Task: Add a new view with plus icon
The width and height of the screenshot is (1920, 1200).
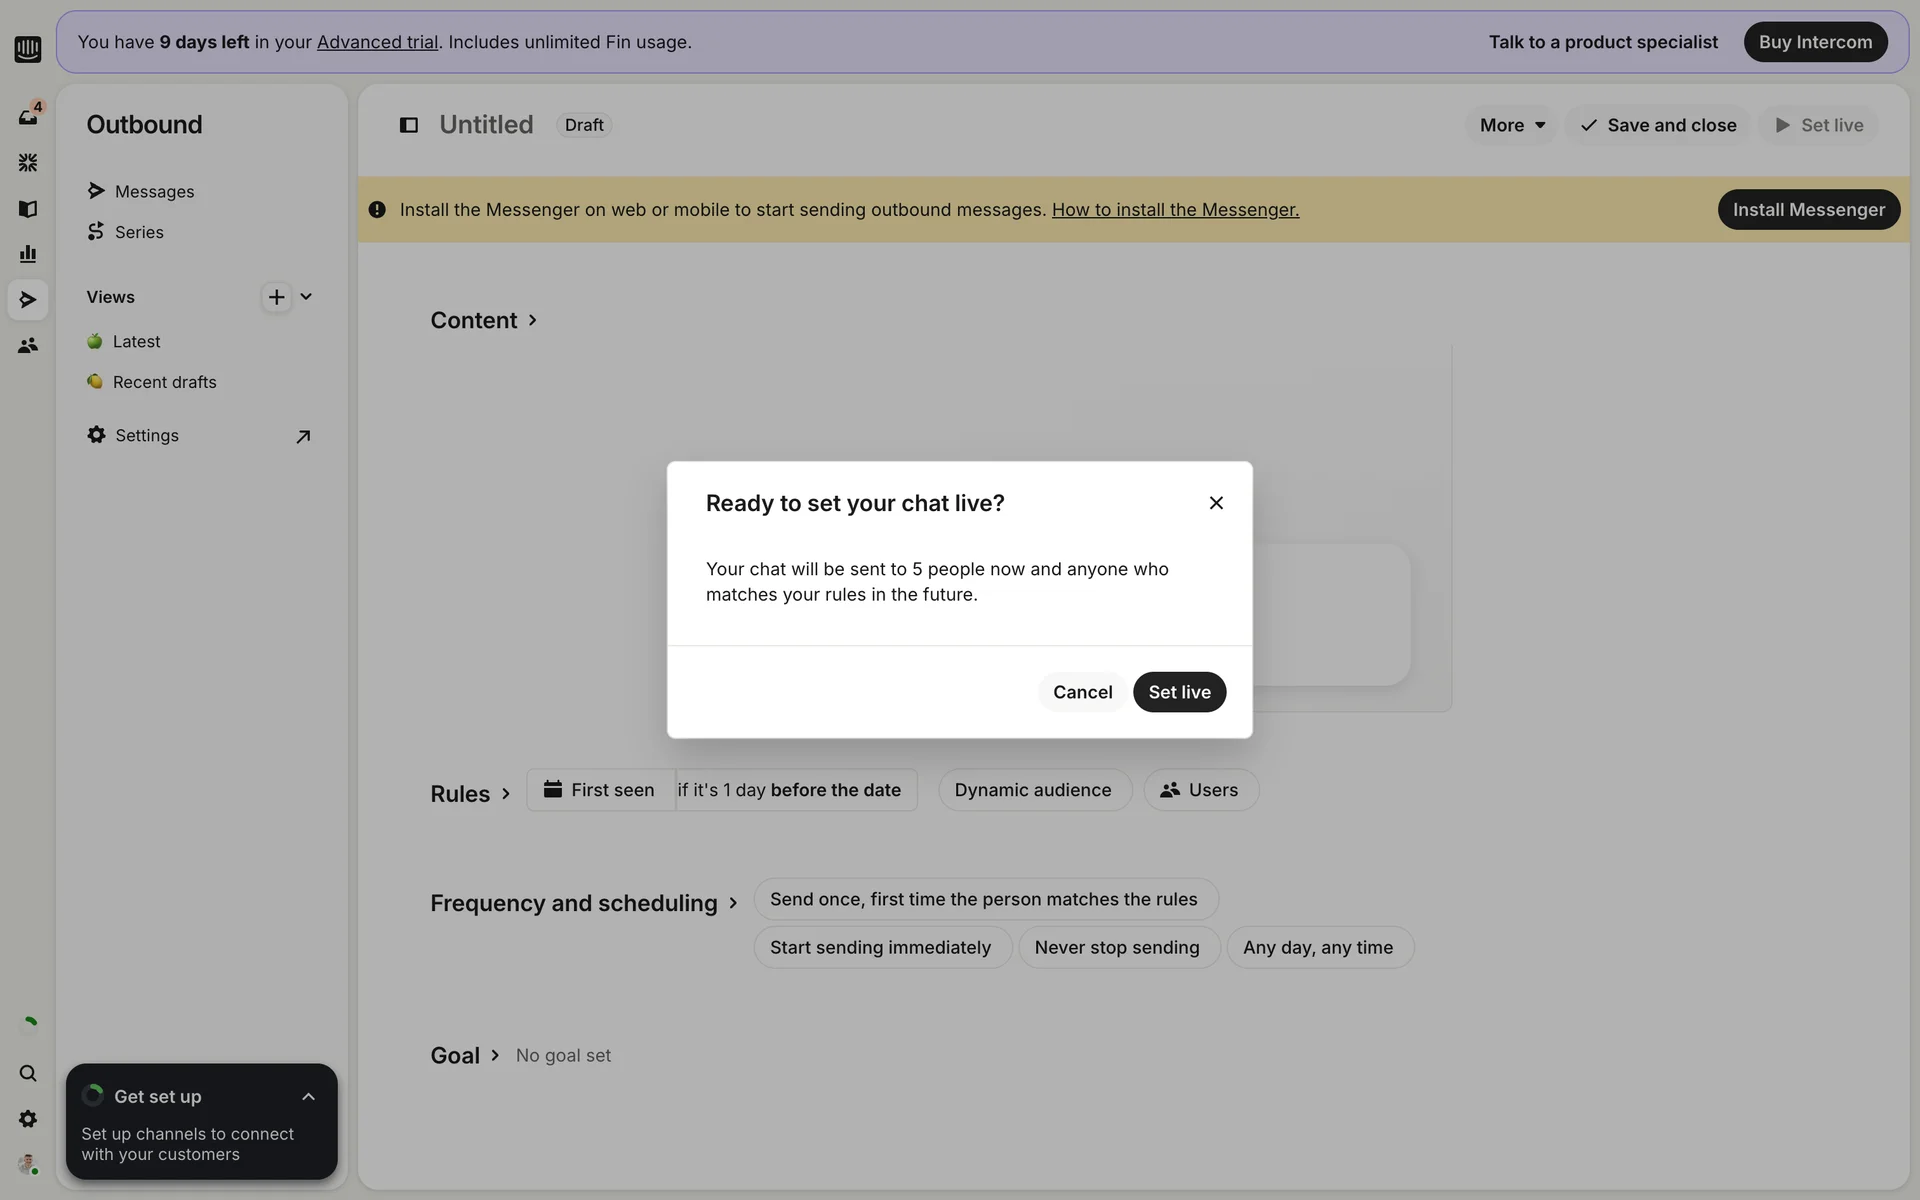Action: (x=276, y=297)
